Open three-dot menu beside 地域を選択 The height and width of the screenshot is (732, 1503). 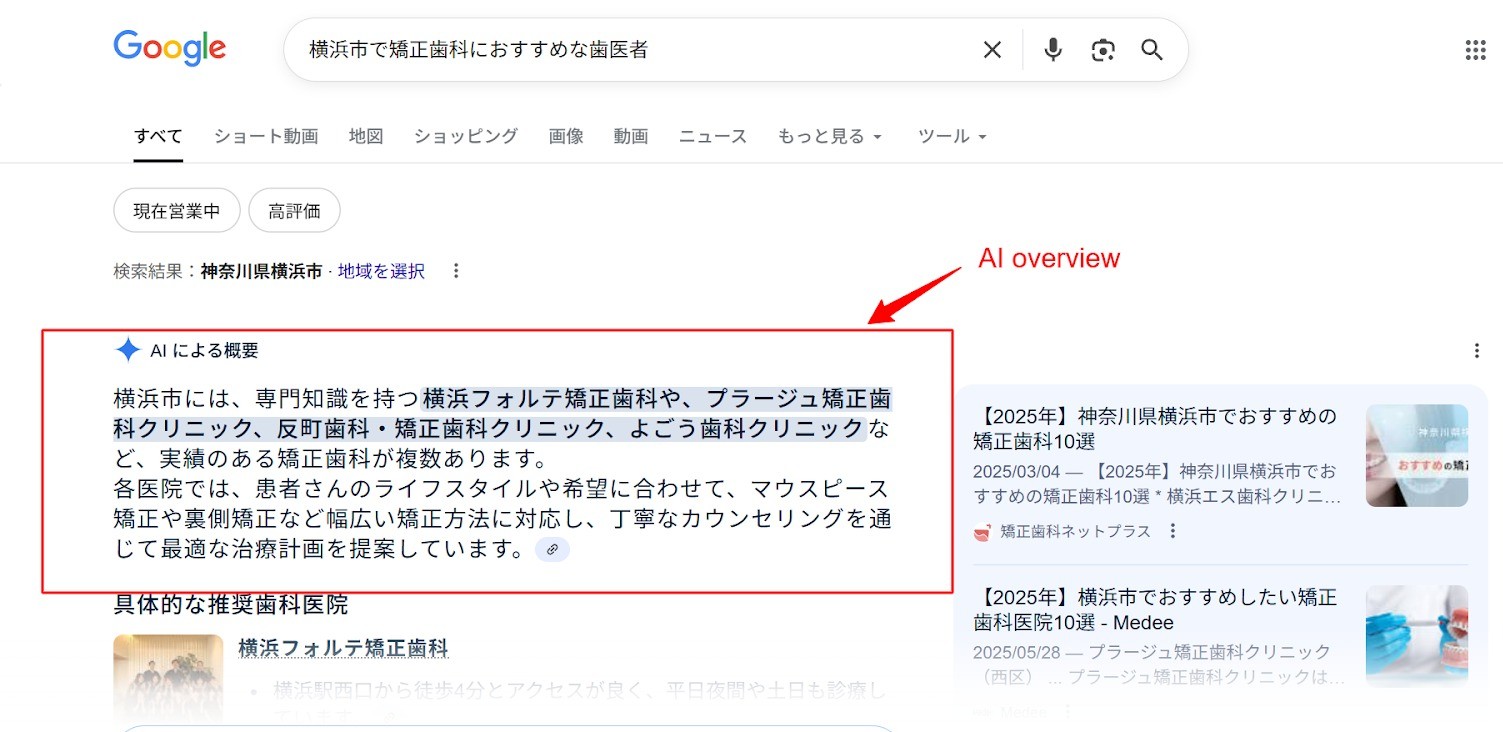pyautogui.click(x=456, y=271)
